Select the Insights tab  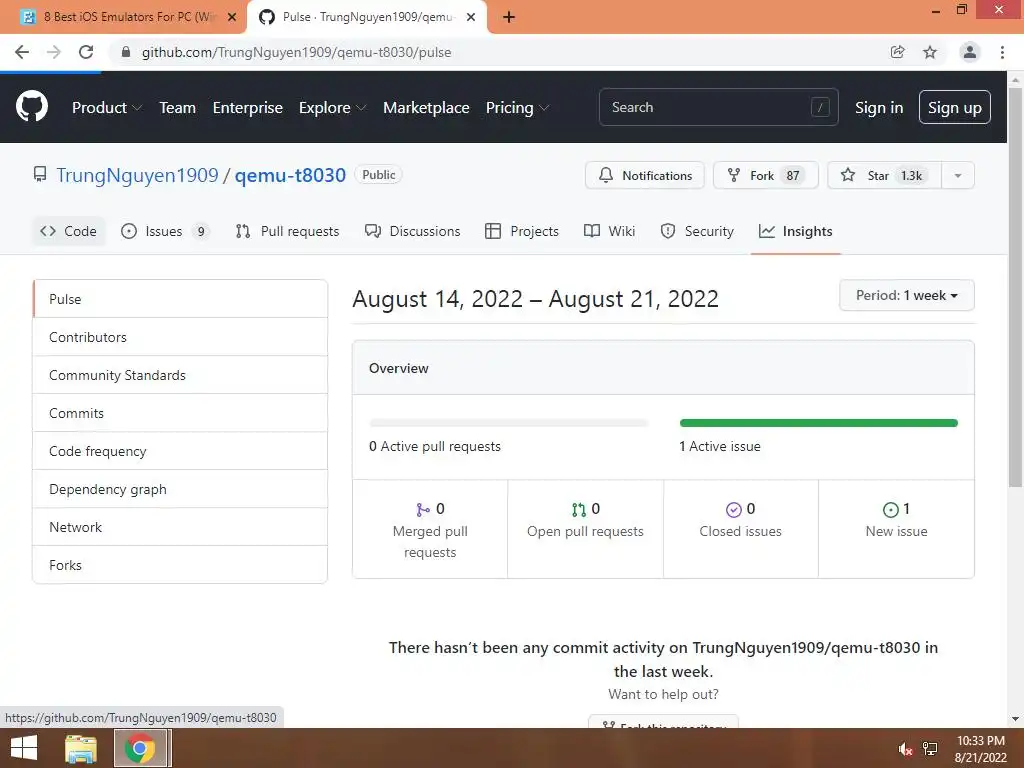(795, 231)
